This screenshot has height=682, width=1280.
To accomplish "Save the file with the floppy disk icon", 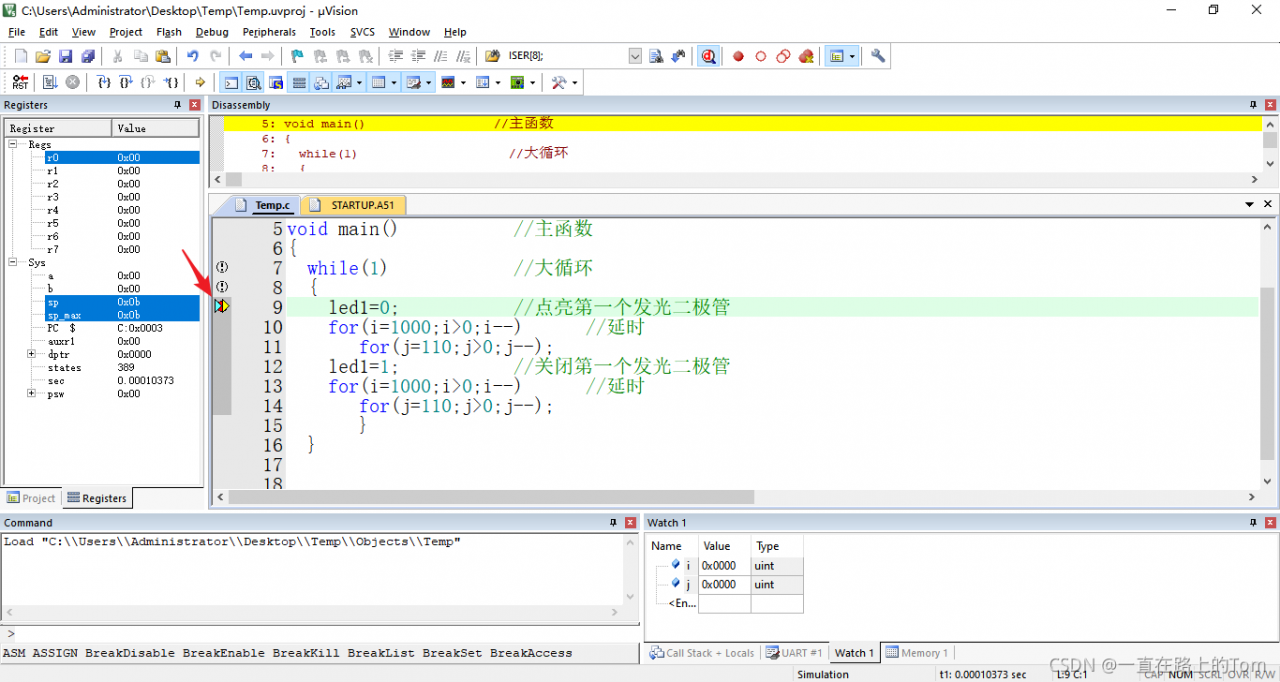I will pos(65,57).
